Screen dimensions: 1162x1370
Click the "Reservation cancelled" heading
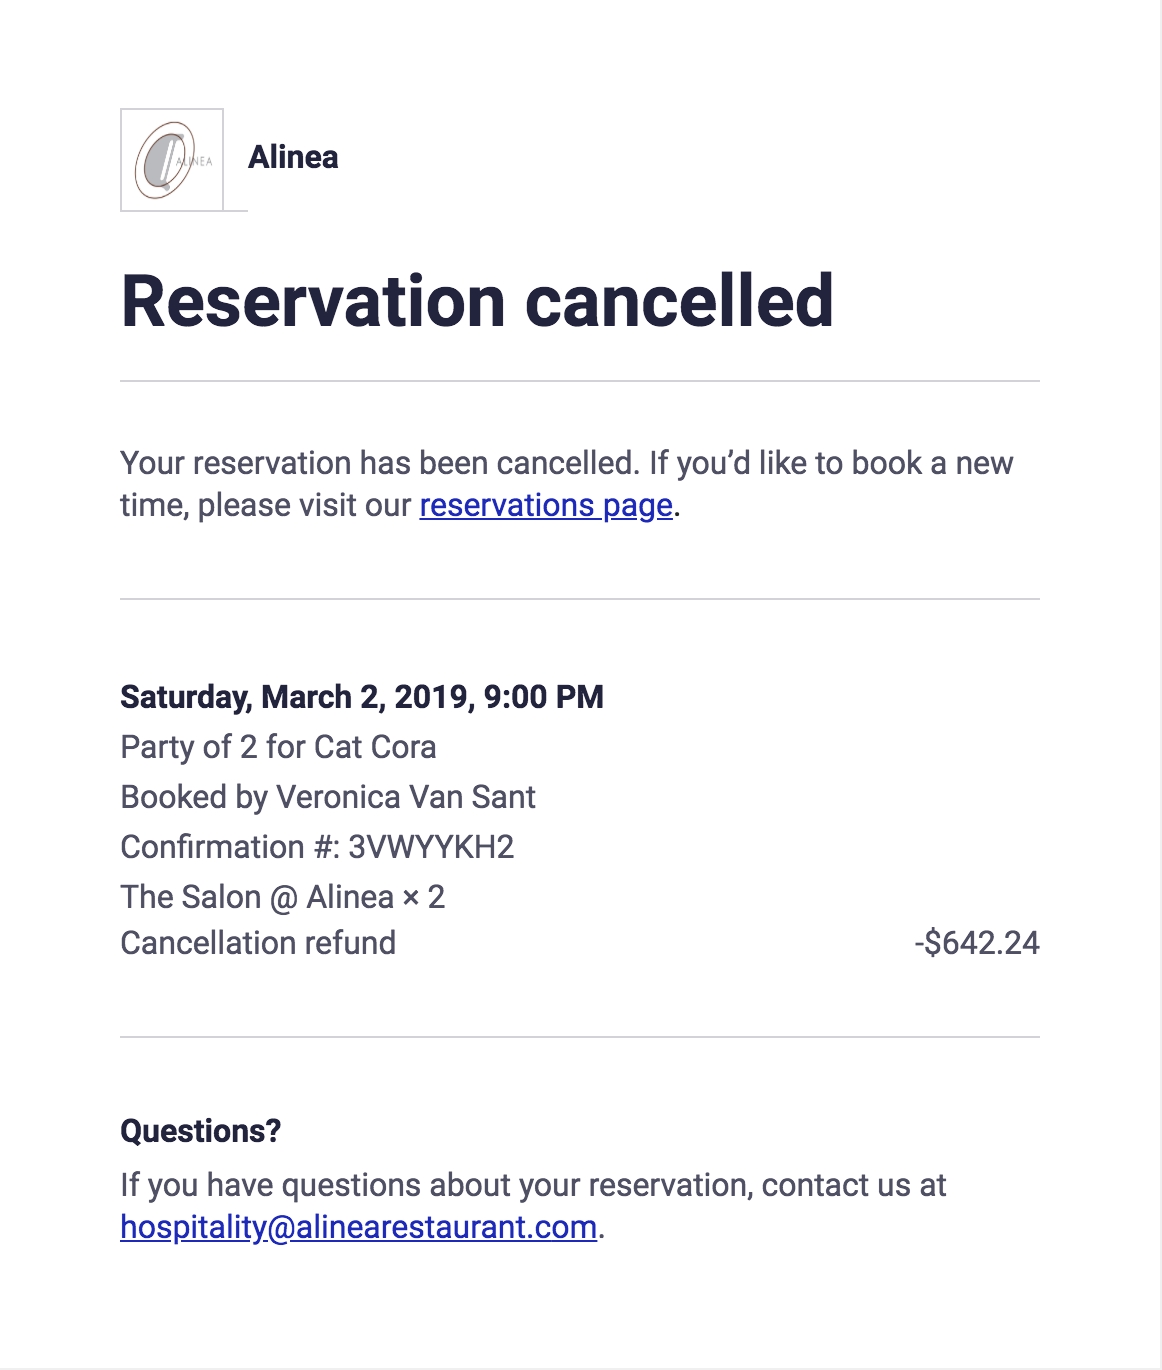[477, 301]
